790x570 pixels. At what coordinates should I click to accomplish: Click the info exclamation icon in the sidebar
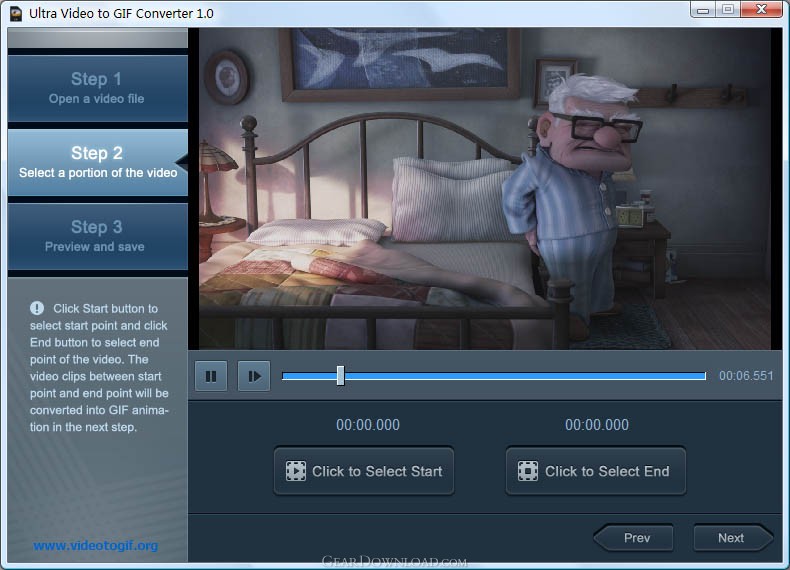pos(37,308)
